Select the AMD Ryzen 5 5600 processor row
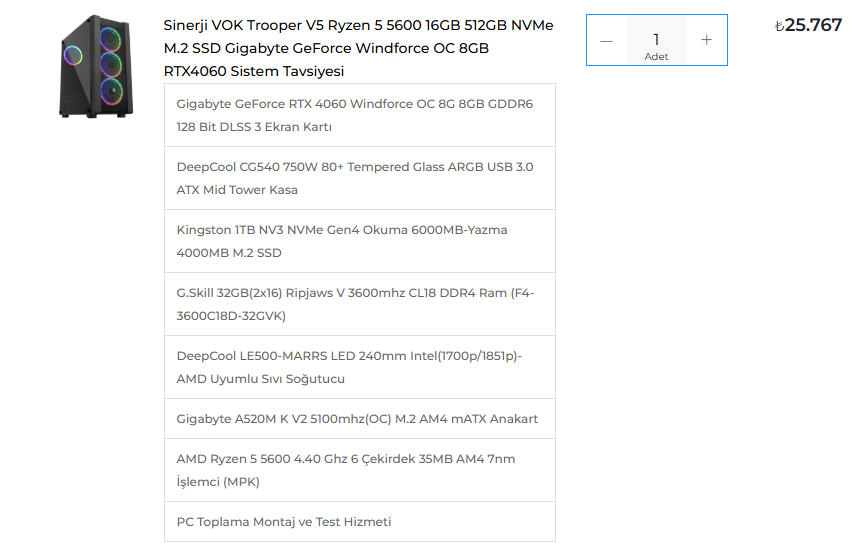 (360, 470)
